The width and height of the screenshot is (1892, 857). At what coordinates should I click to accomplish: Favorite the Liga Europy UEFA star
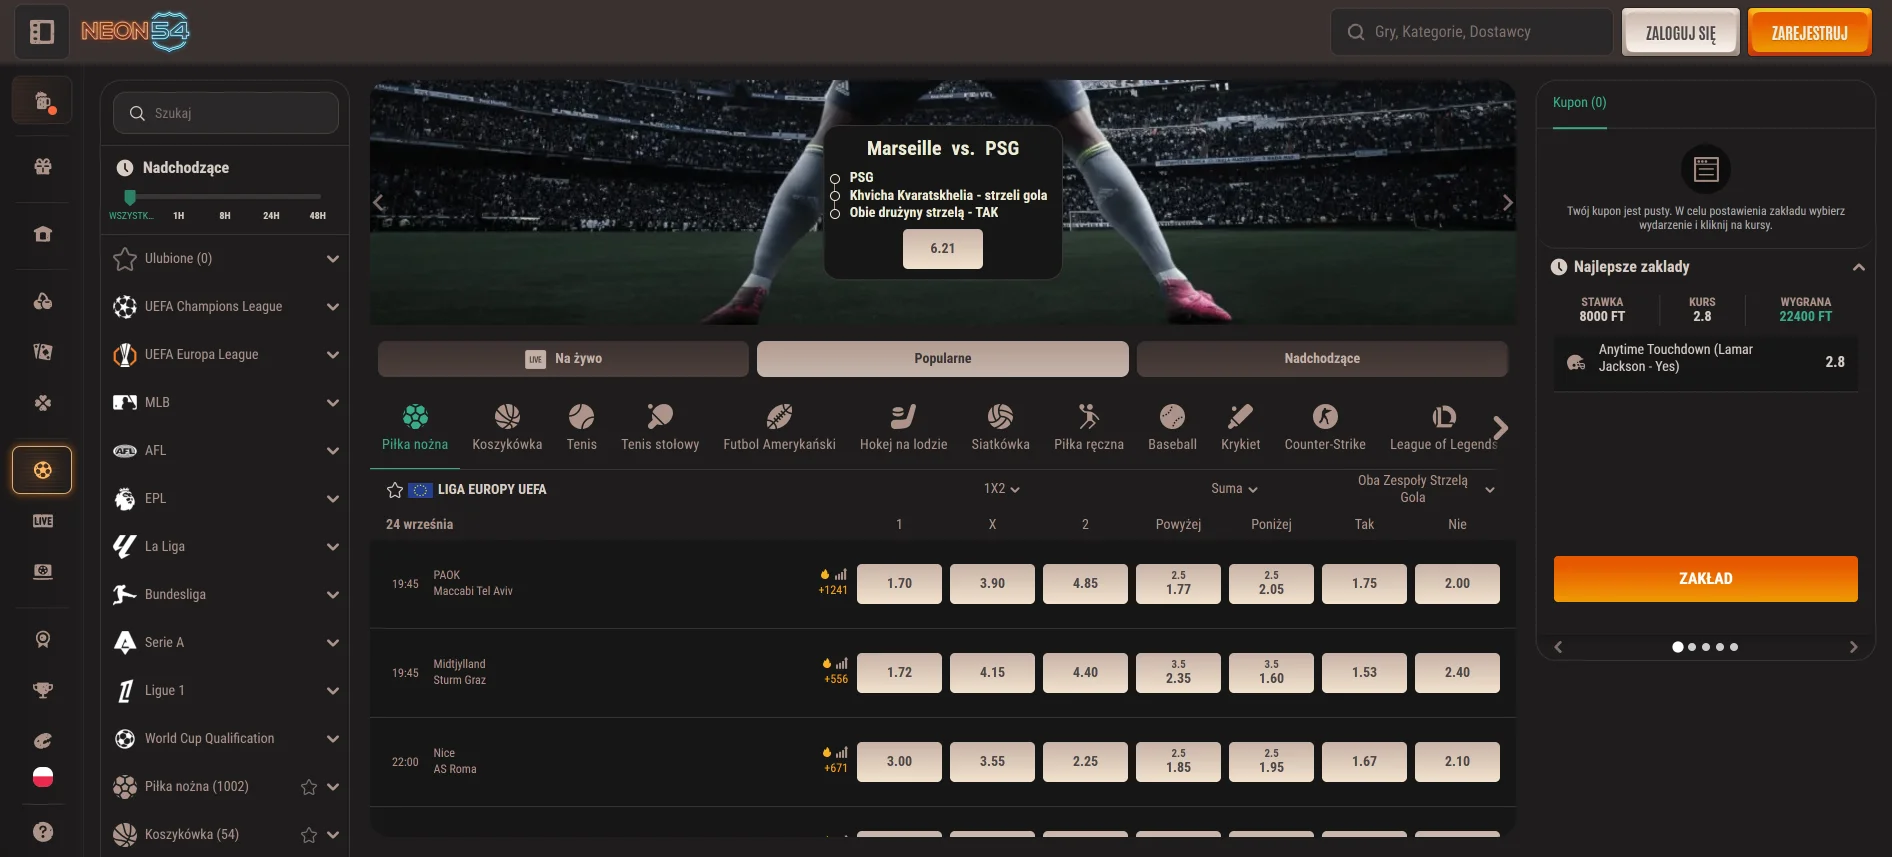pos(395,490)
